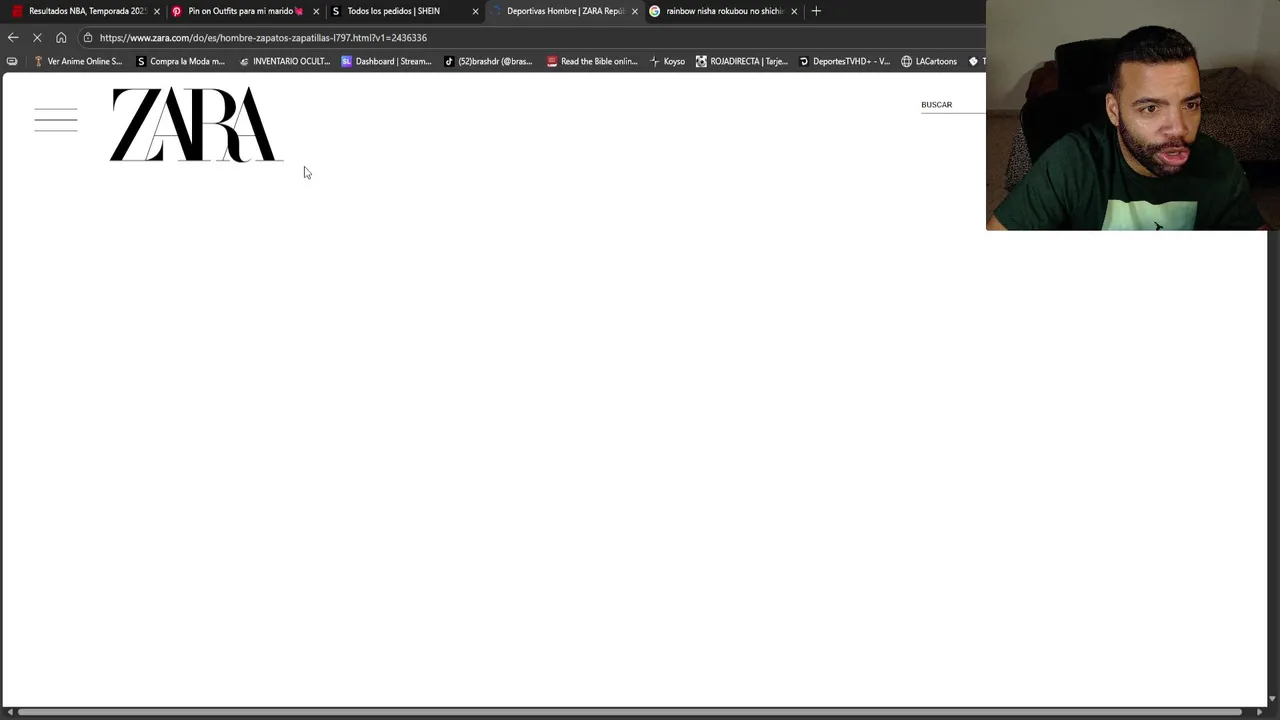
Task: Close the Deportivas Hombre ZARA tab
Action: [x=634, y=11]
